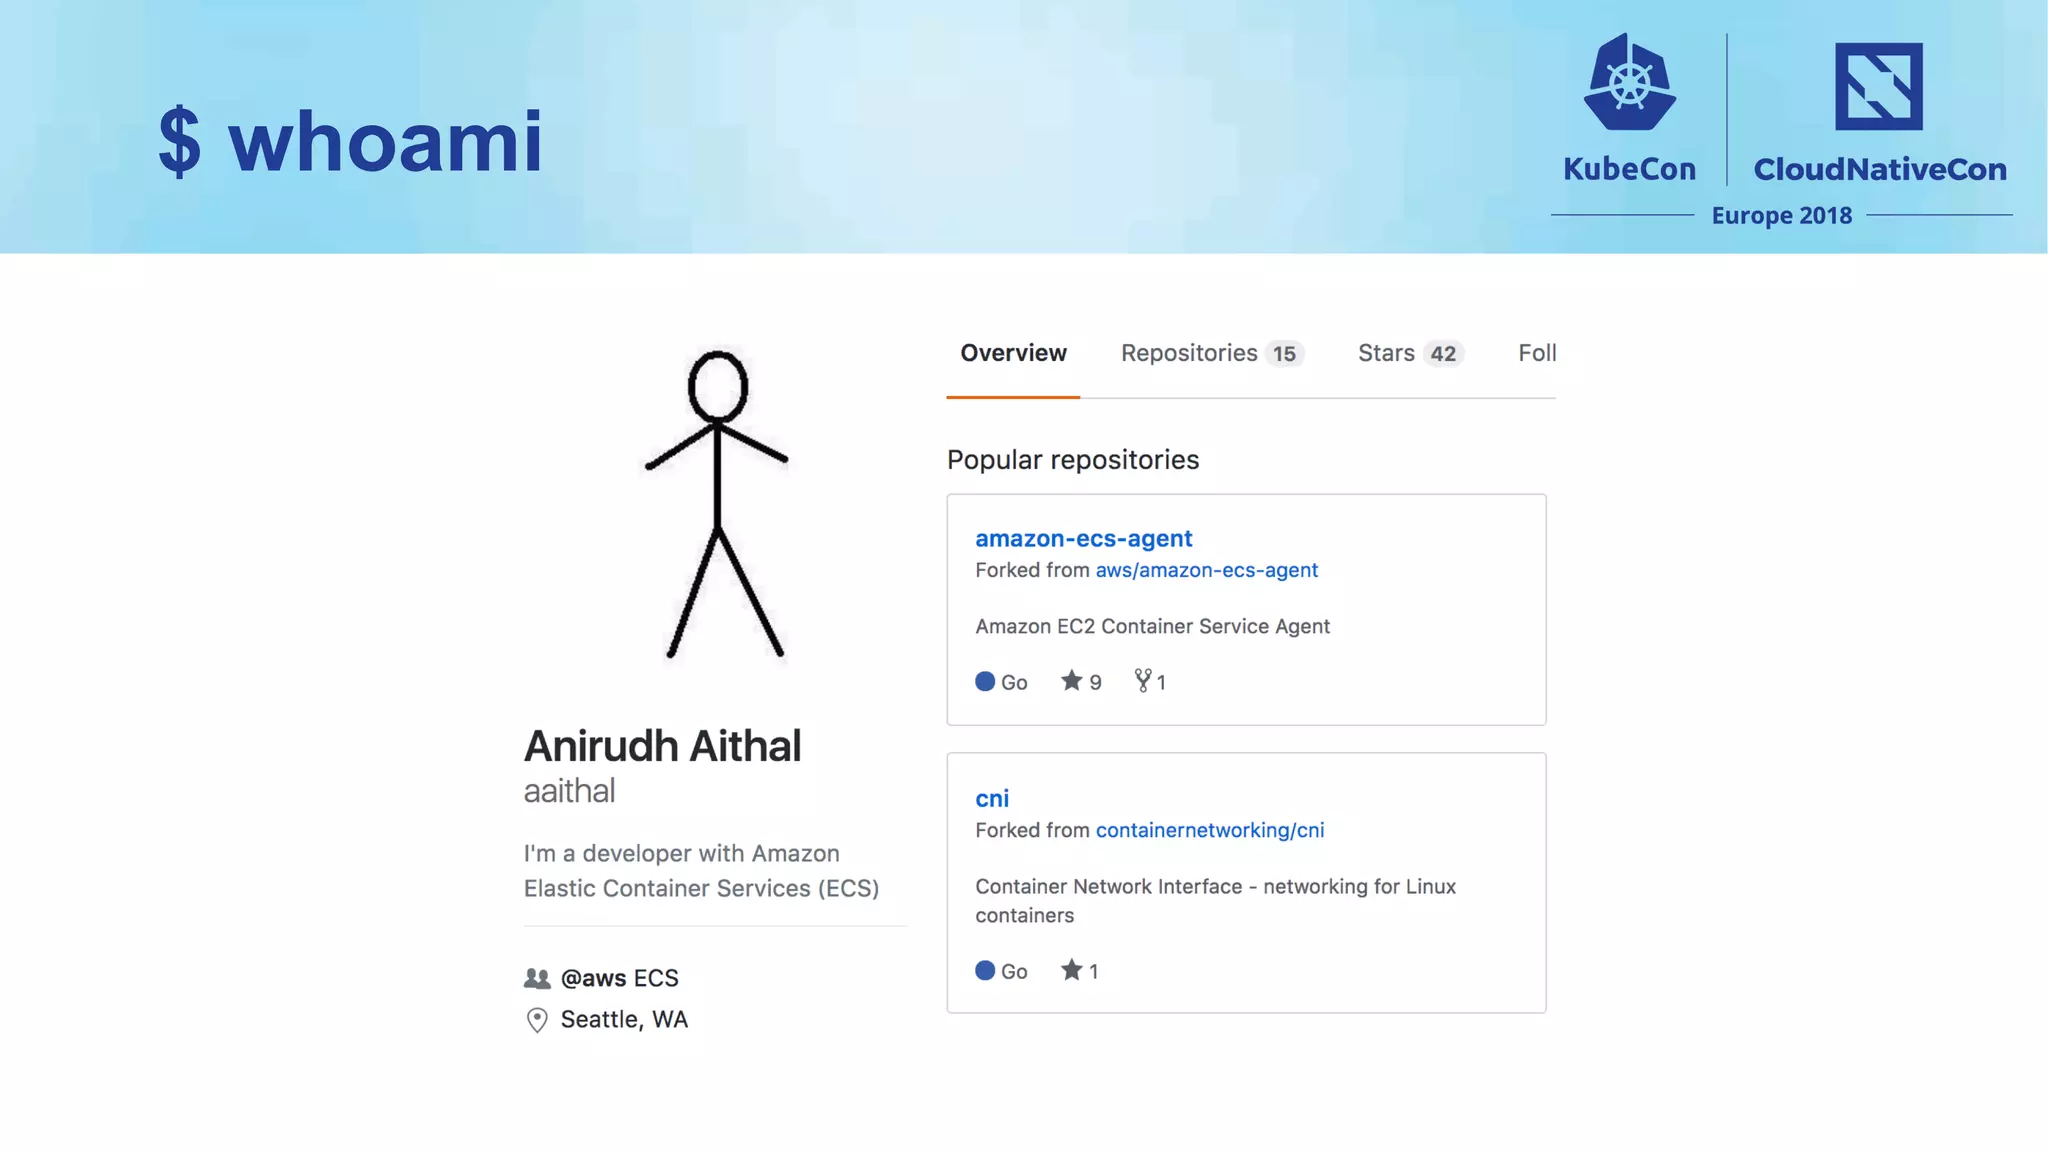Viewport: 2048px width, 1152px height.
Task: Switch to the Overview tab
Action: click(1013, 353)
